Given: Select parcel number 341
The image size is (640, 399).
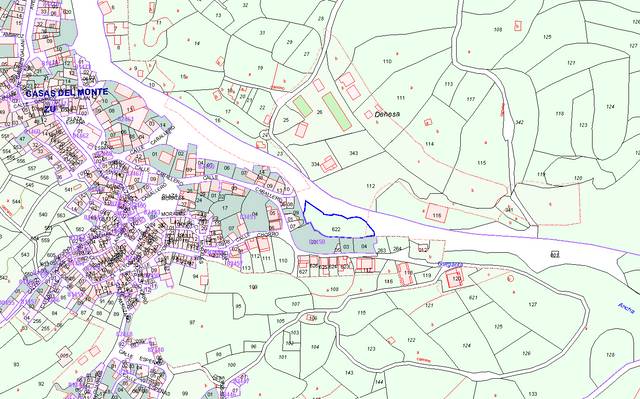Looking at the screenshot, I should 509,210.
